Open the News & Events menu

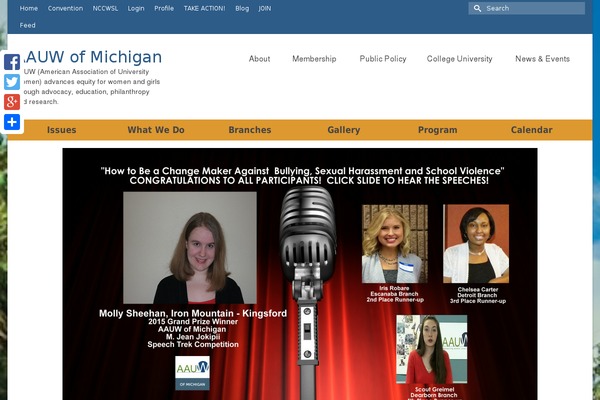pyautogui.click(x=542, y=59)
